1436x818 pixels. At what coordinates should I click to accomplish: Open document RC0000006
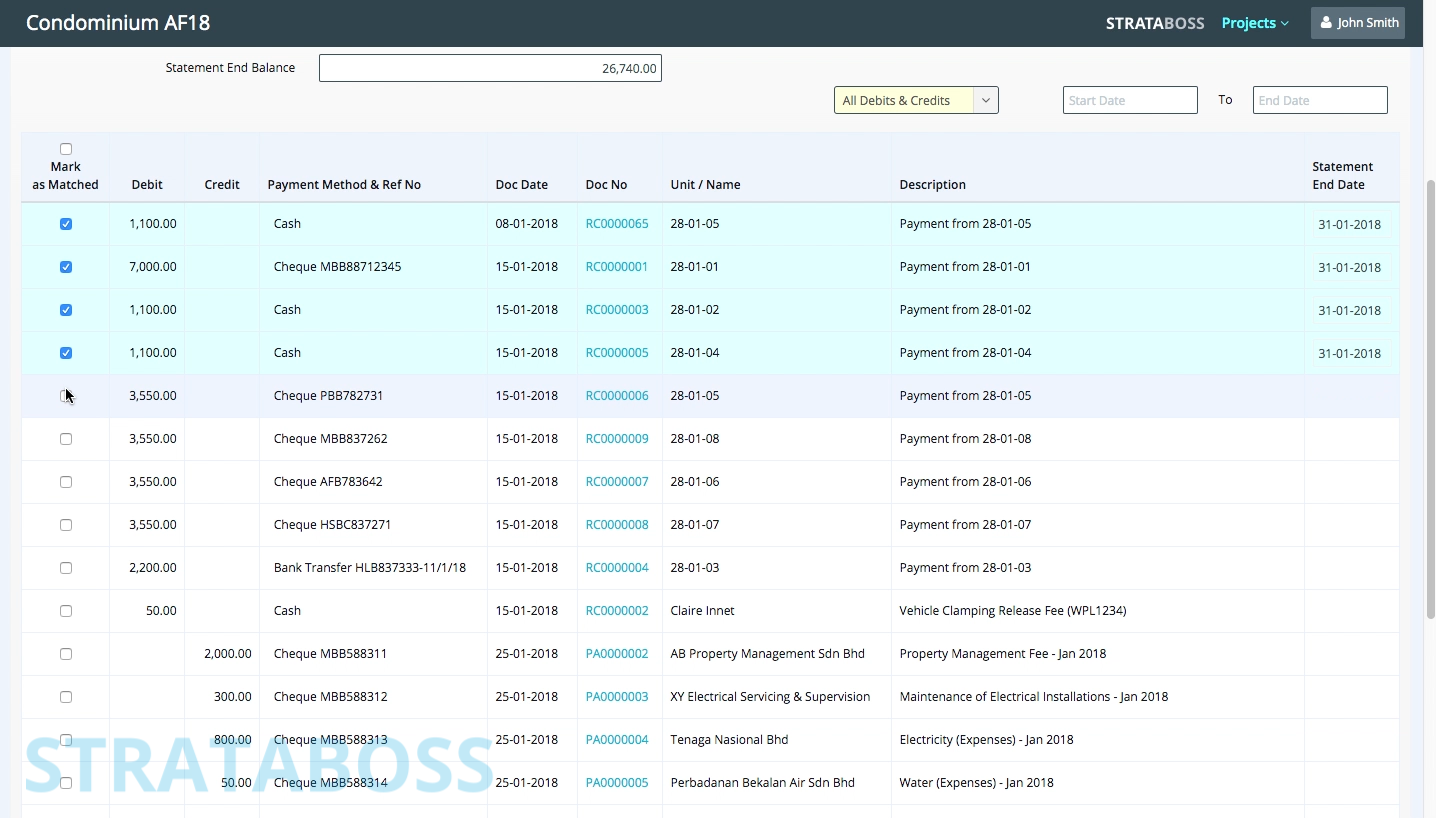pyautogui.click(x=617, y=396)
